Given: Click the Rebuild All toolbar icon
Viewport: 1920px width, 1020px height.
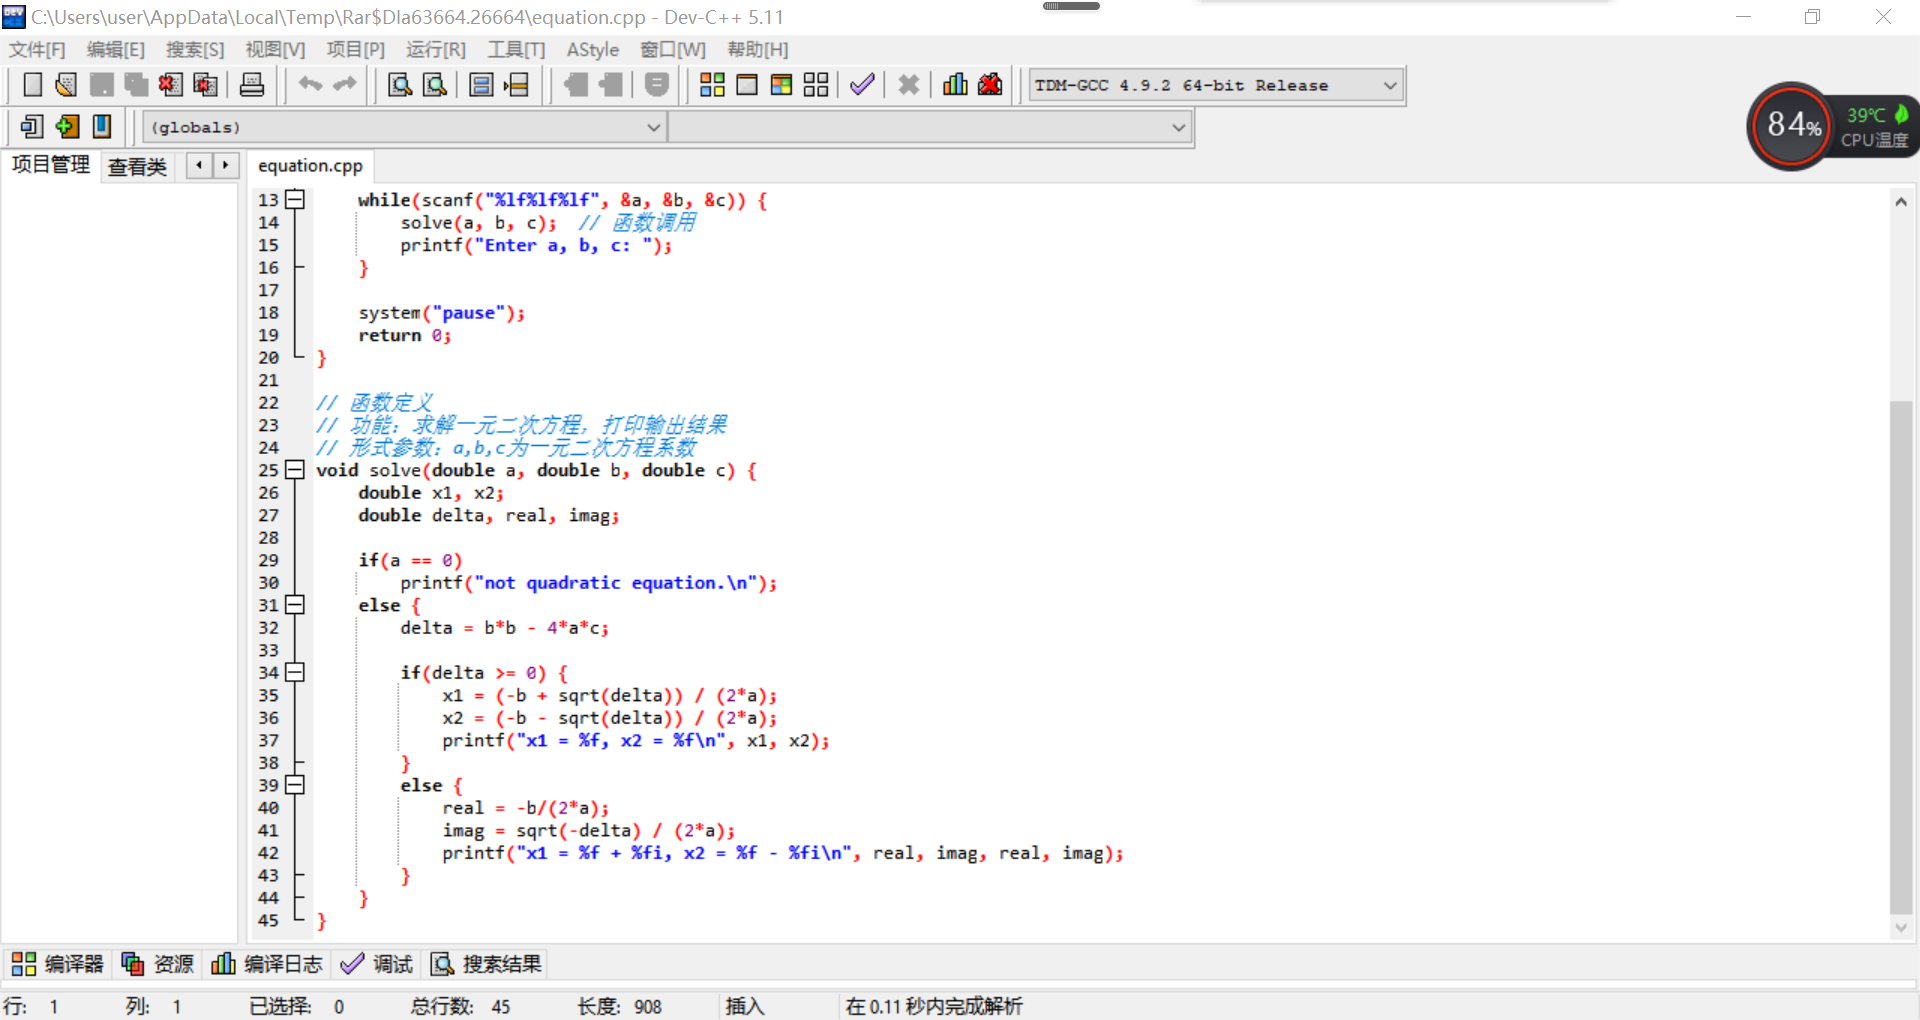Looking at the screenshot, I should click(x=816, y=85).
